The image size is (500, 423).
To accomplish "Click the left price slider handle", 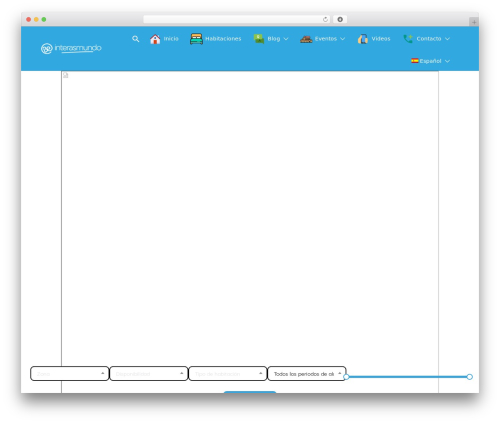I will click(346, 377).
